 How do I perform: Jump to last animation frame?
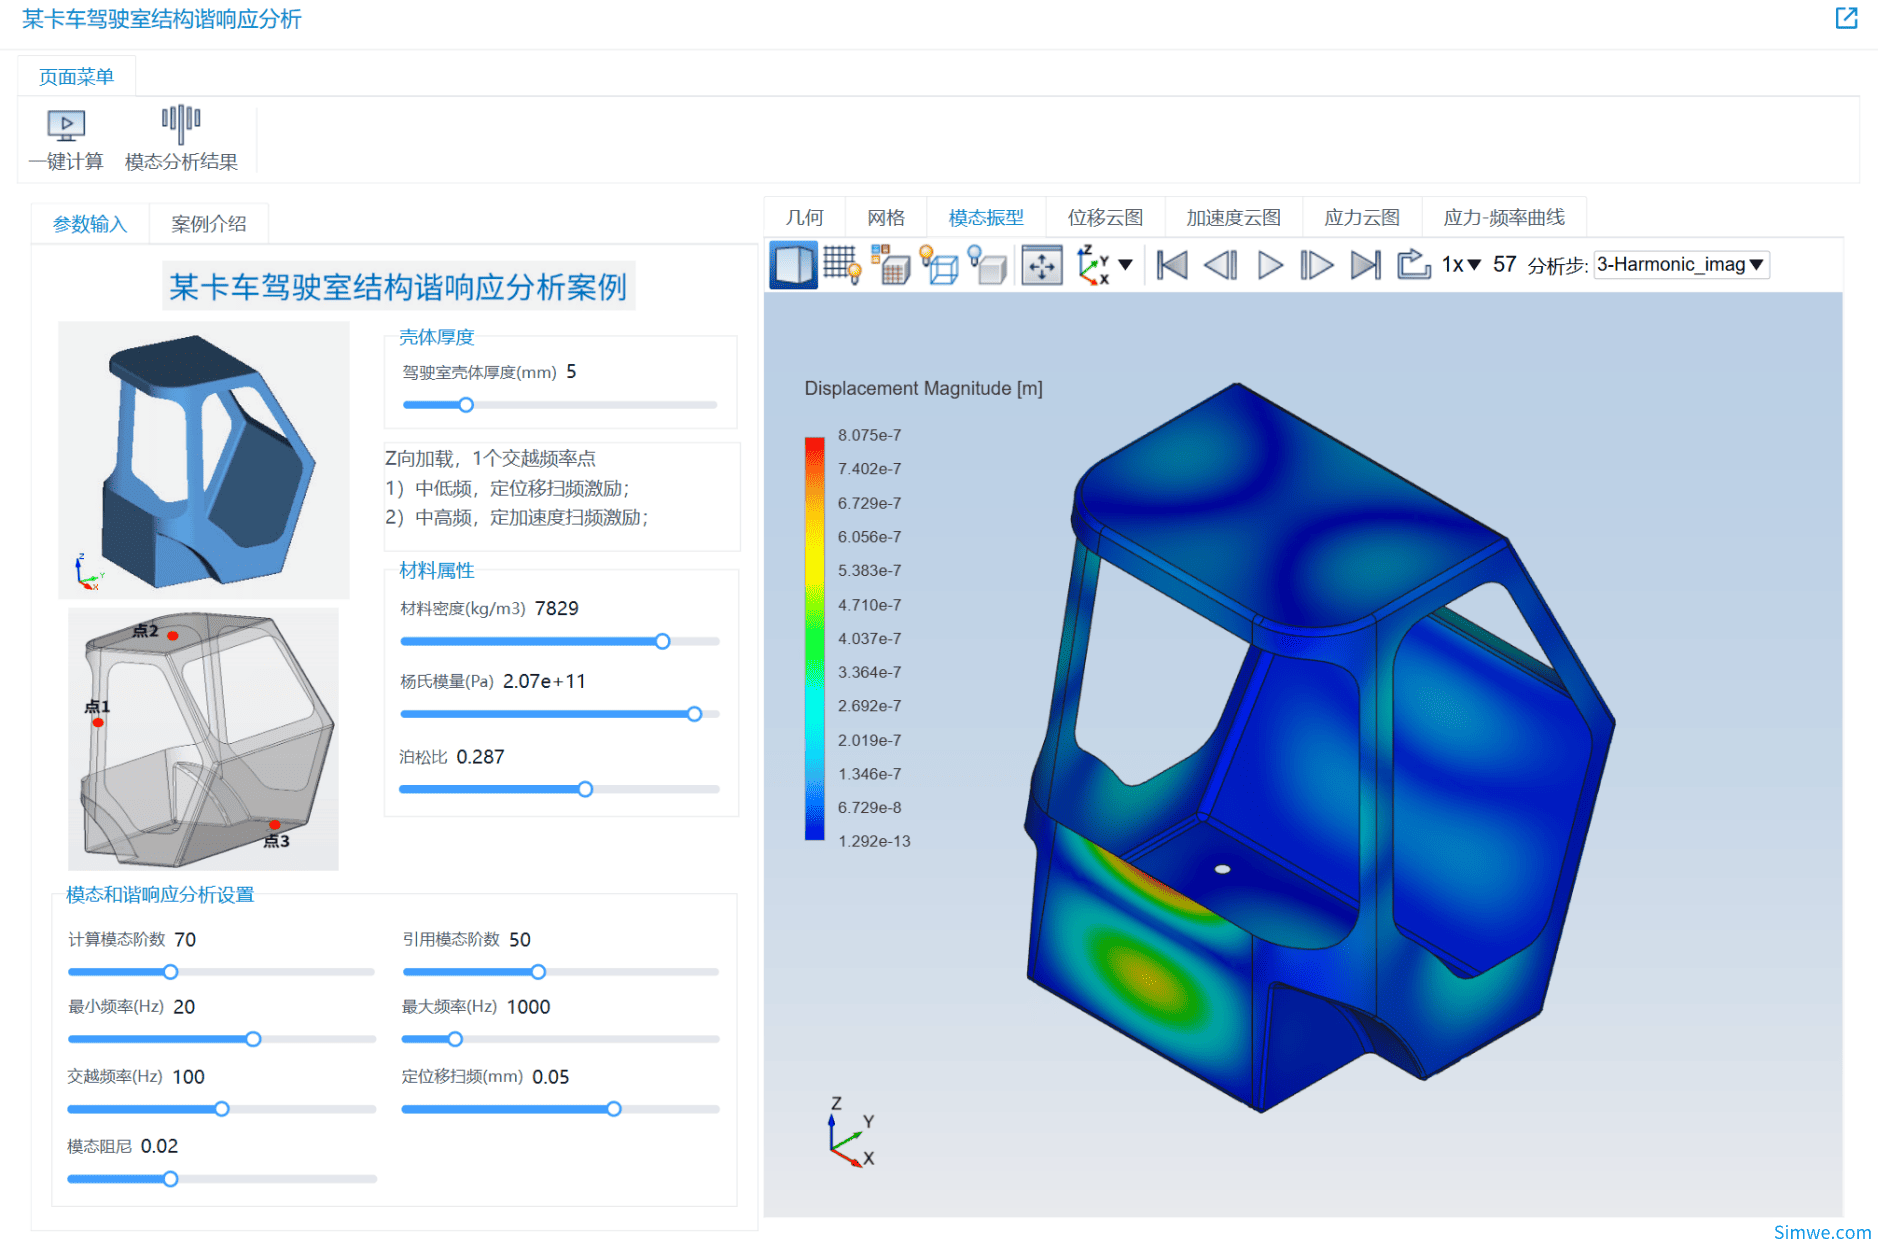[x=1365, y=265]
